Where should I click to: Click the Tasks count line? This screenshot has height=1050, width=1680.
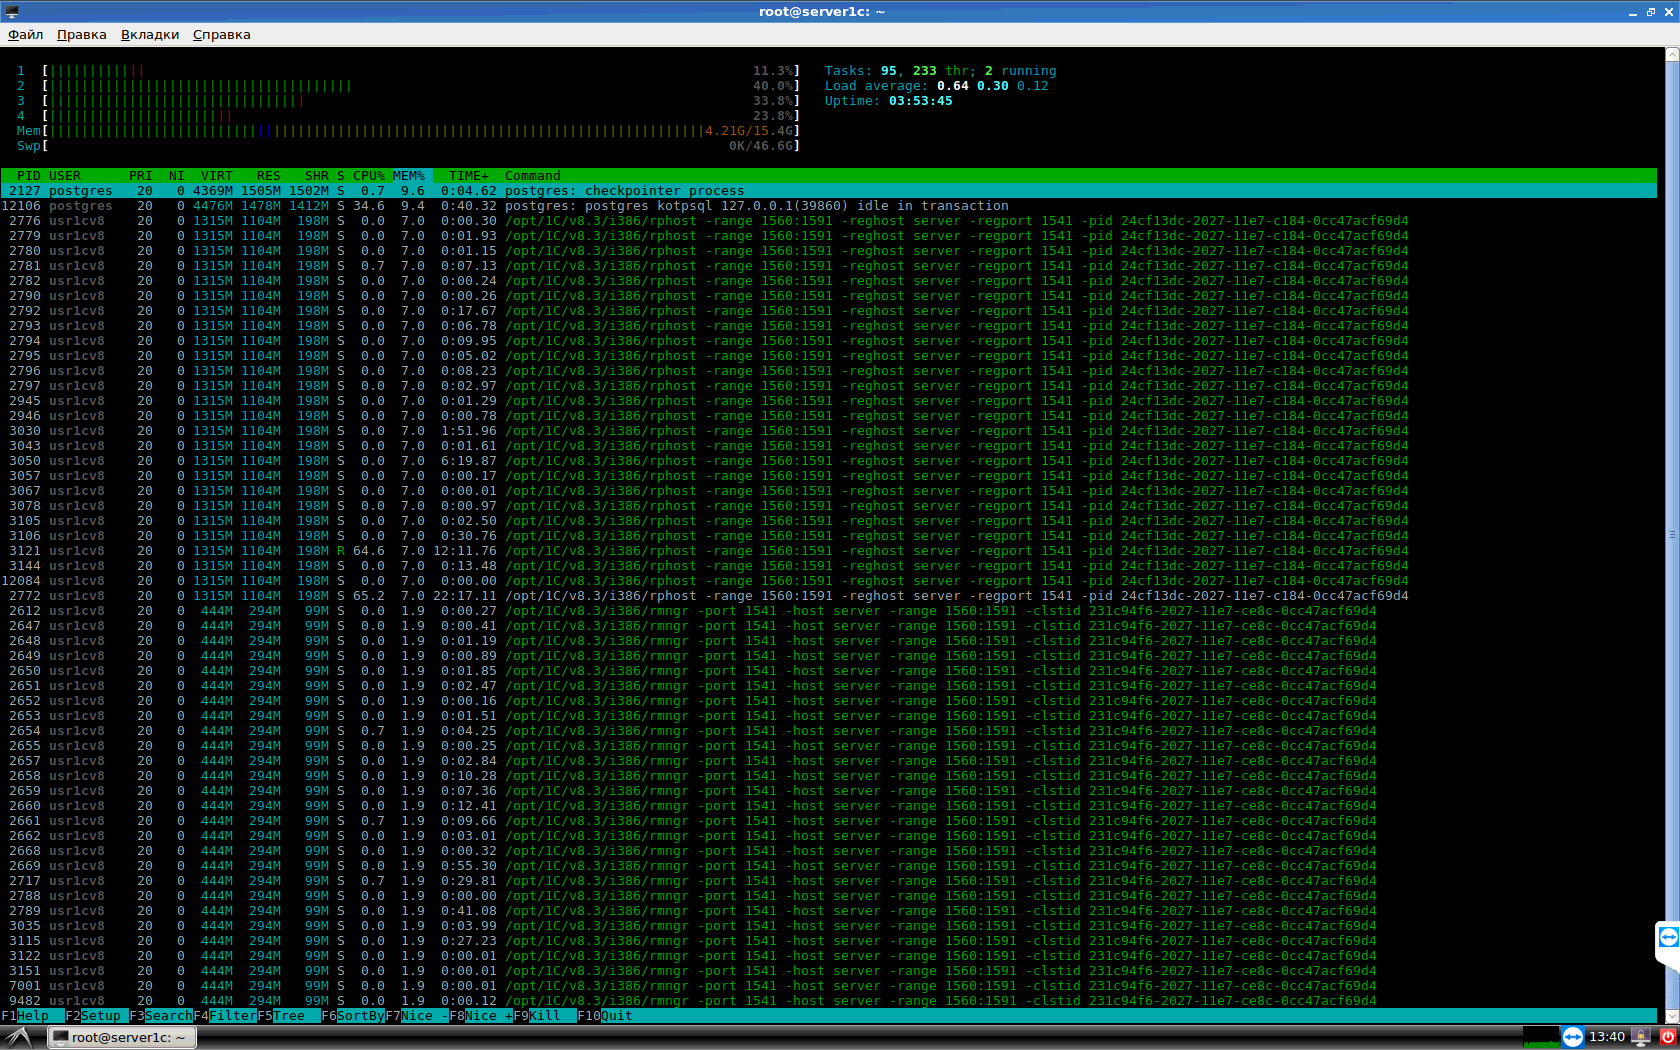point(941,71)
